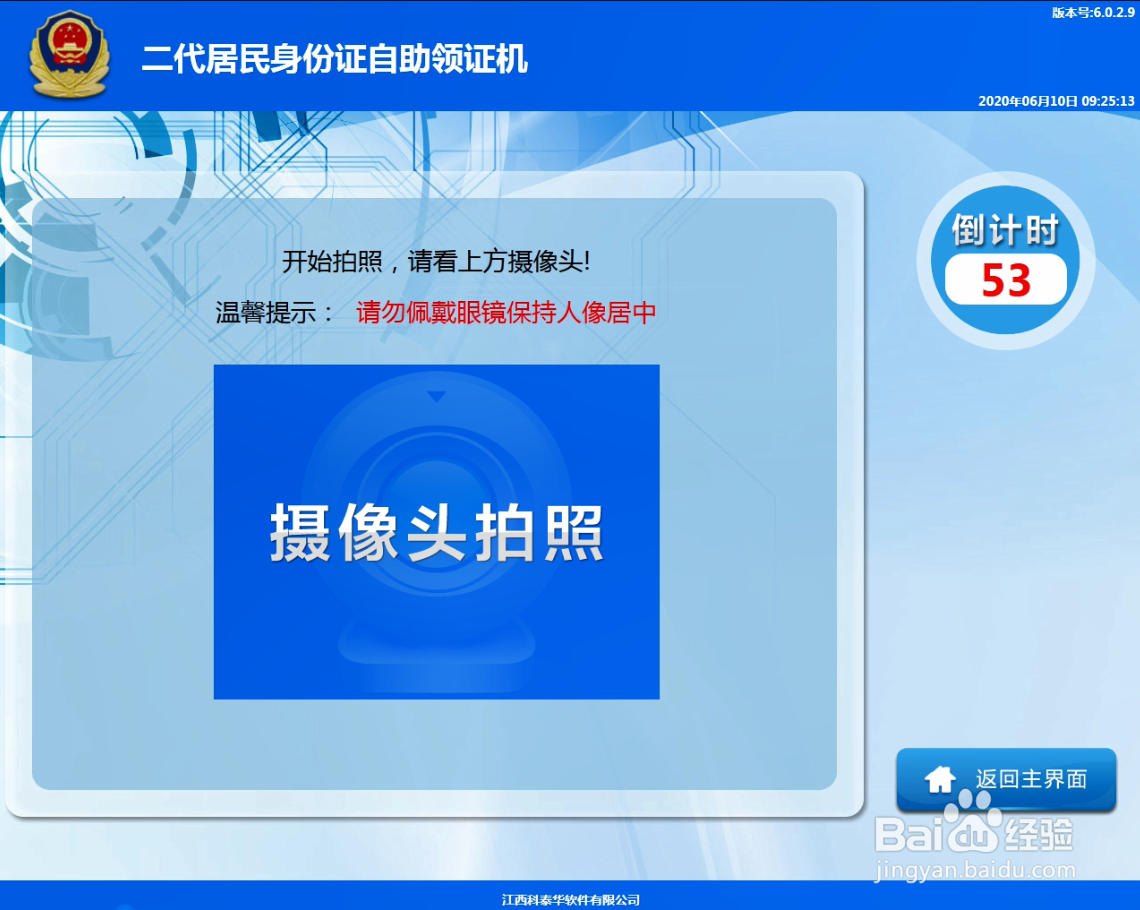Click the 江西科泰华软件有限公司 footer text
The height and width of the screenshot is (910, 1140).
[x=570, y=898]
